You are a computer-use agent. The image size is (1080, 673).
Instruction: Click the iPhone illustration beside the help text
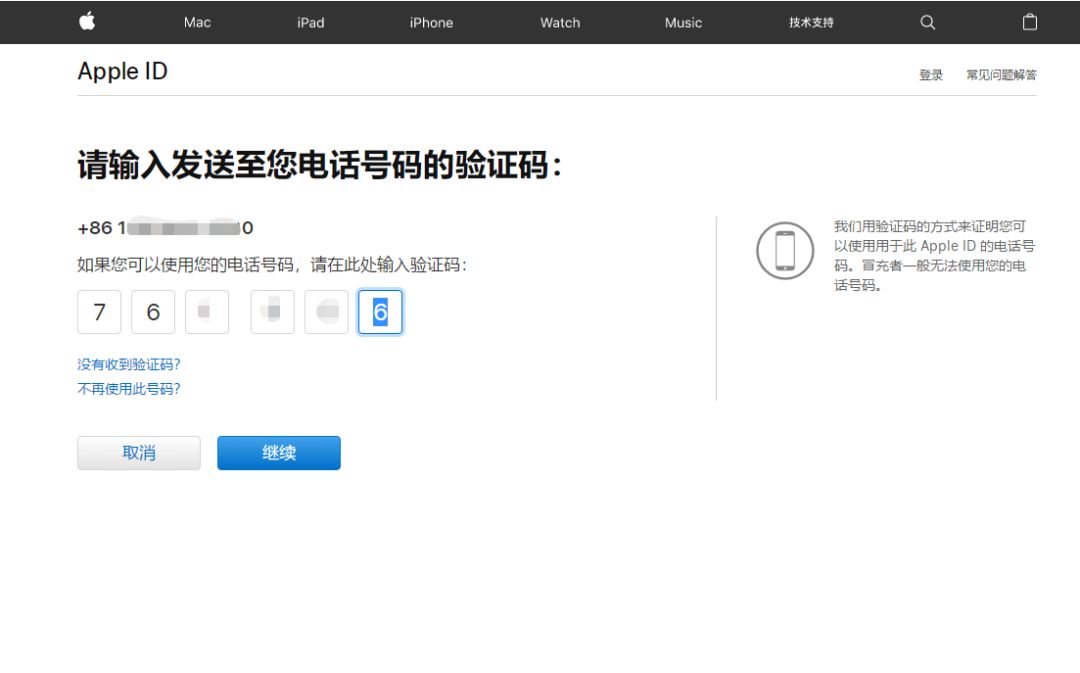pyautogui.click(x=784, y=251)
